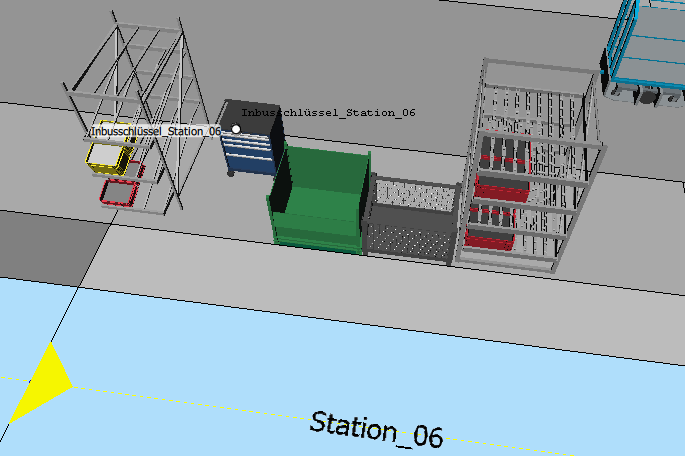685x456 pixels.
Task: Select the wire frame shelving rack
Action: (137, 114)
